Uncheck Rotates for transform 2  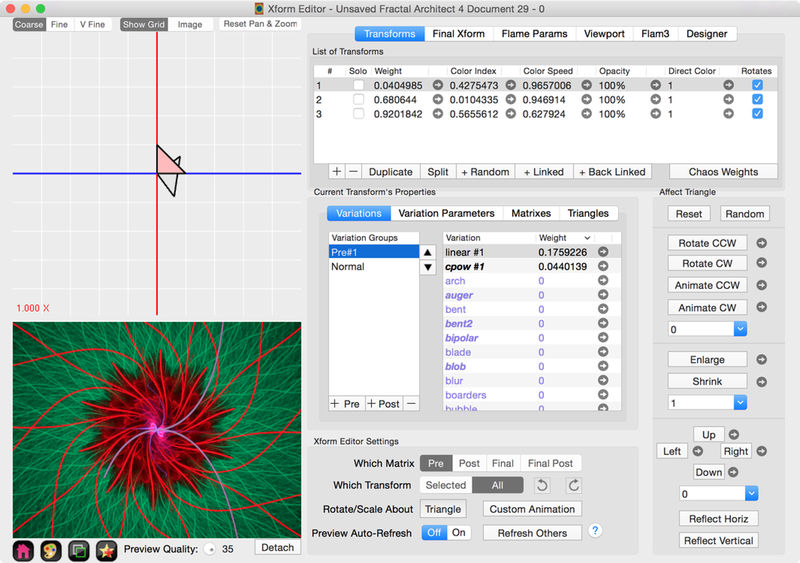click(757, 100)
